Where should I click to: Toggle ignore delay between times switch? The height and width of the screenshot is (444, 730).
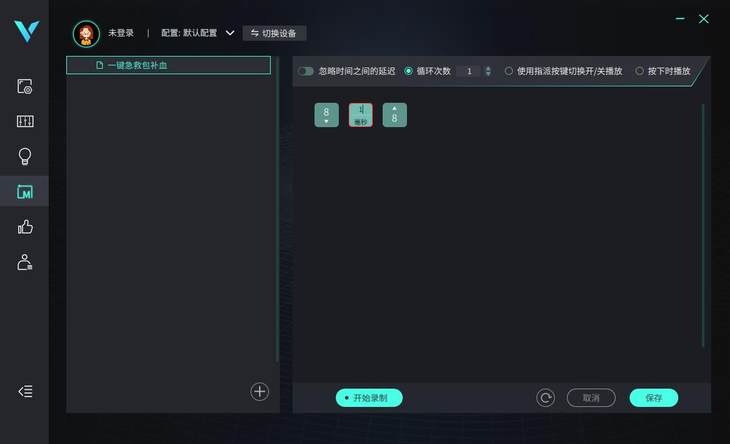click(305, 71)
